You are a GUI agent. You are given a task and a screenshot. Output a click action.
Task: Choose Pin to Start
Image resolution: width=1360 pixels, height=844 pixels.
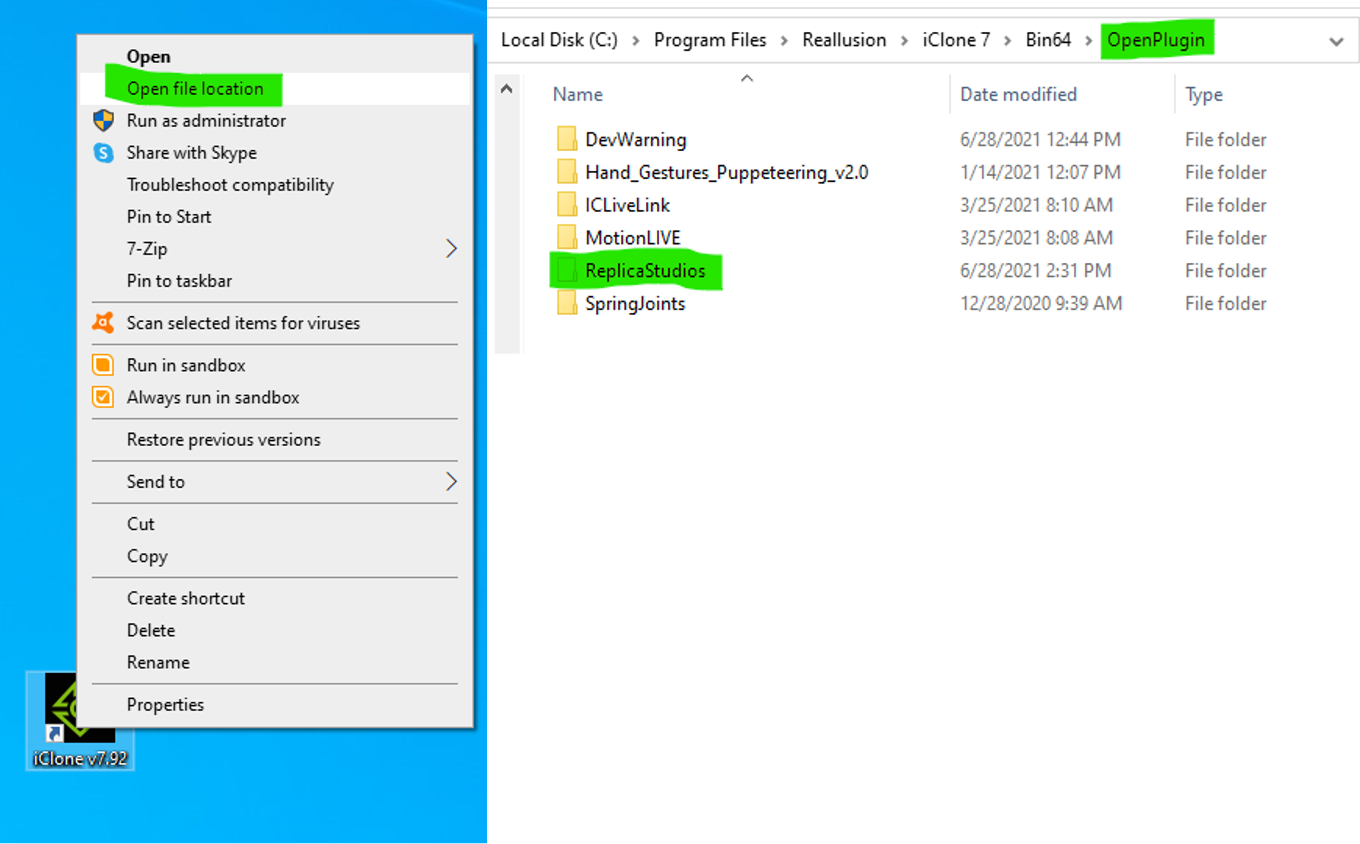point(275,217)
